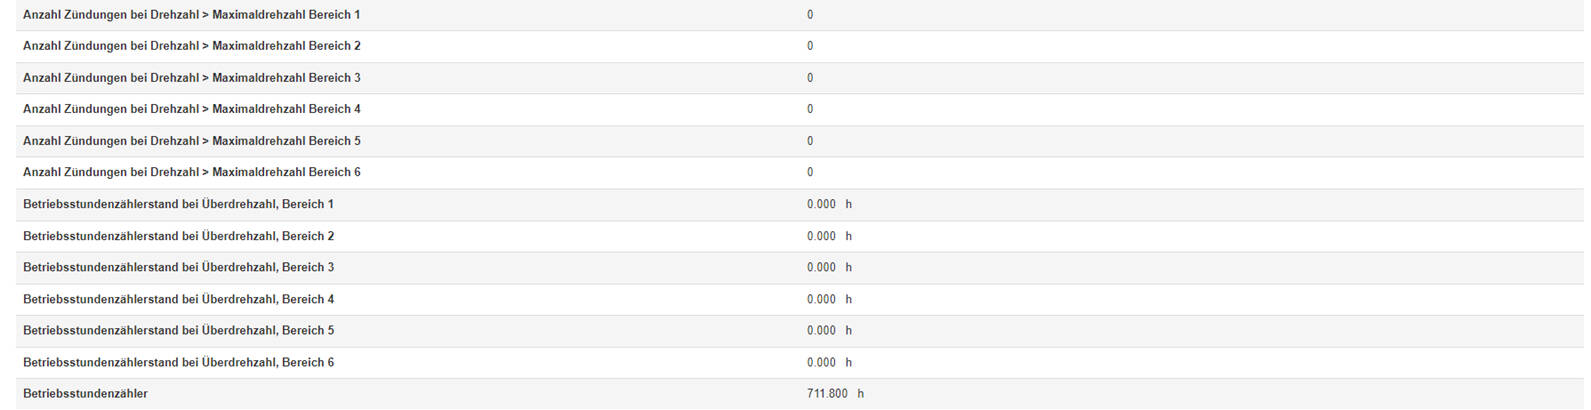Click the 'Betriebsstundenzähler' label in the last row

(85, 394)
